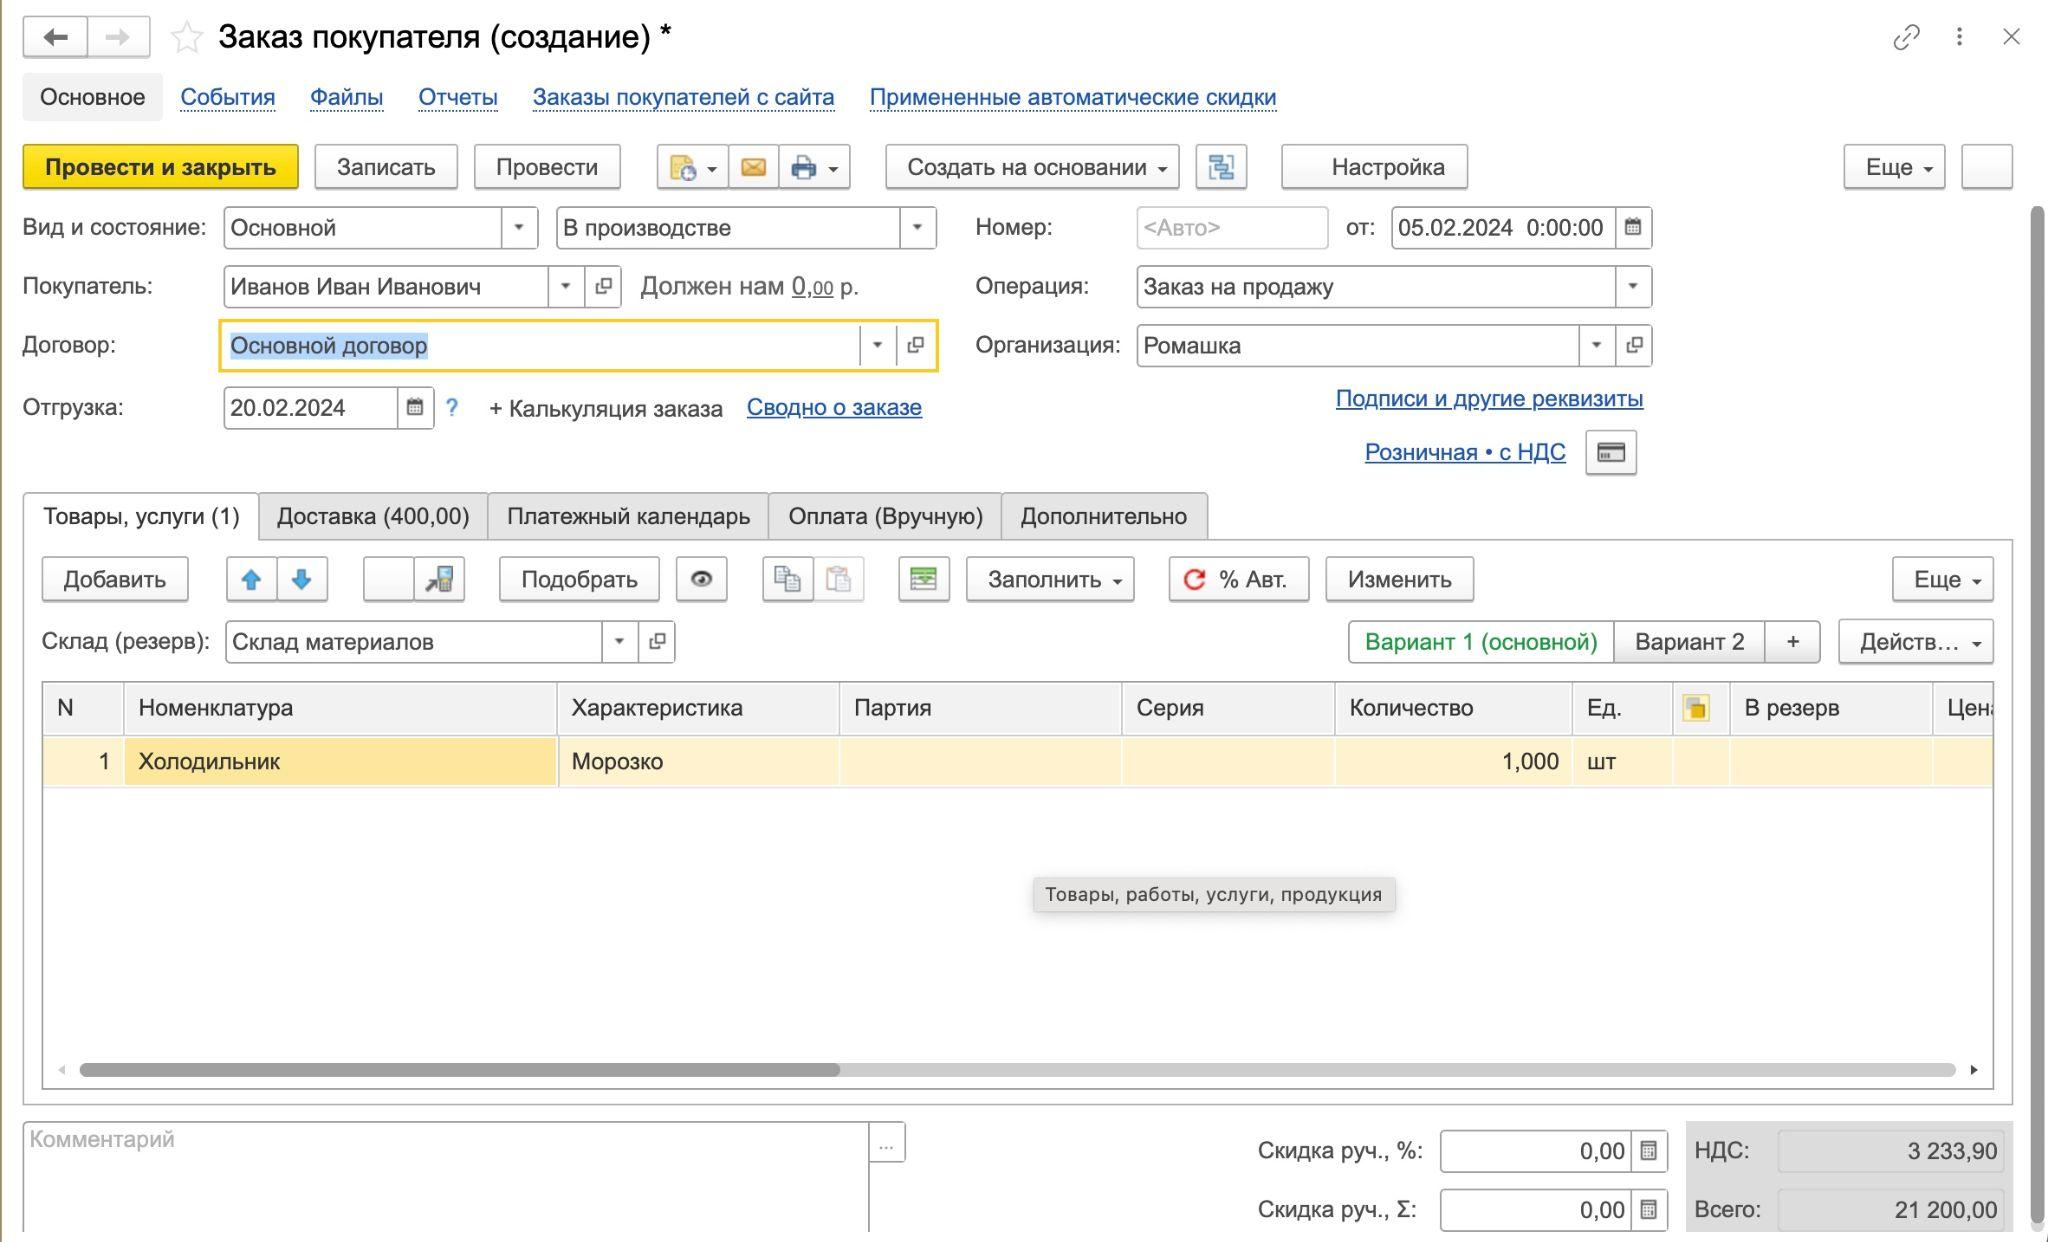Viewport: 2048px width, 1242px height.
Task: Open the Основной договор contract card
Action: click(915, 345)
